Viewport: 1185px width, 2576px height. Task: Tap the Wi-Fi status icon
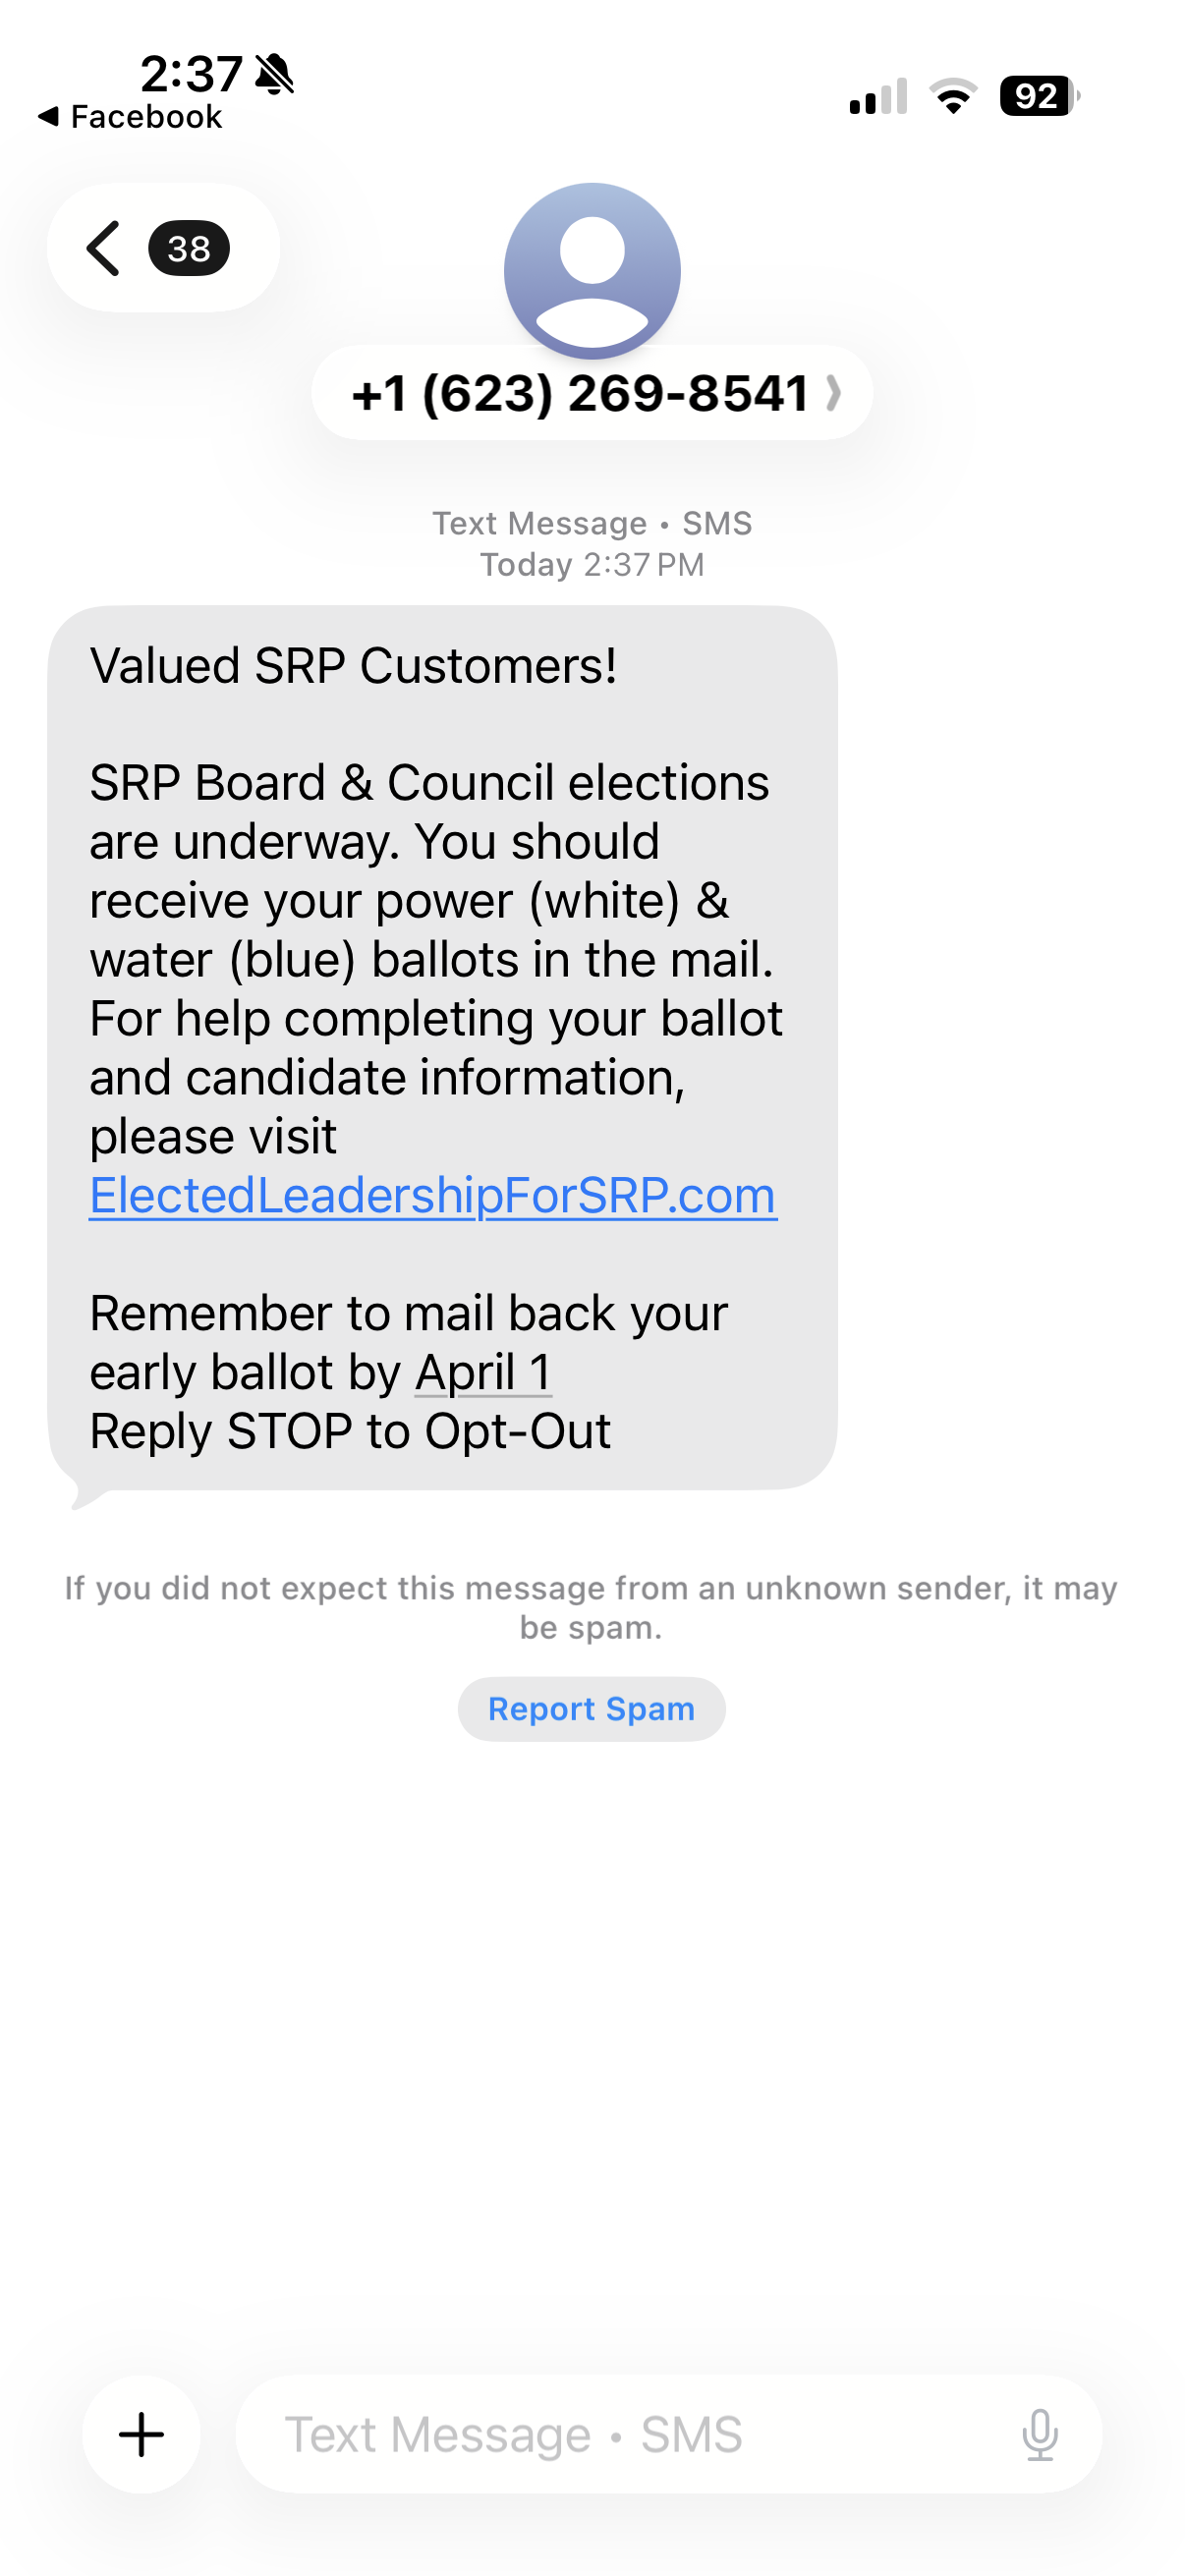pyautogui.click(x=953, y=96)
